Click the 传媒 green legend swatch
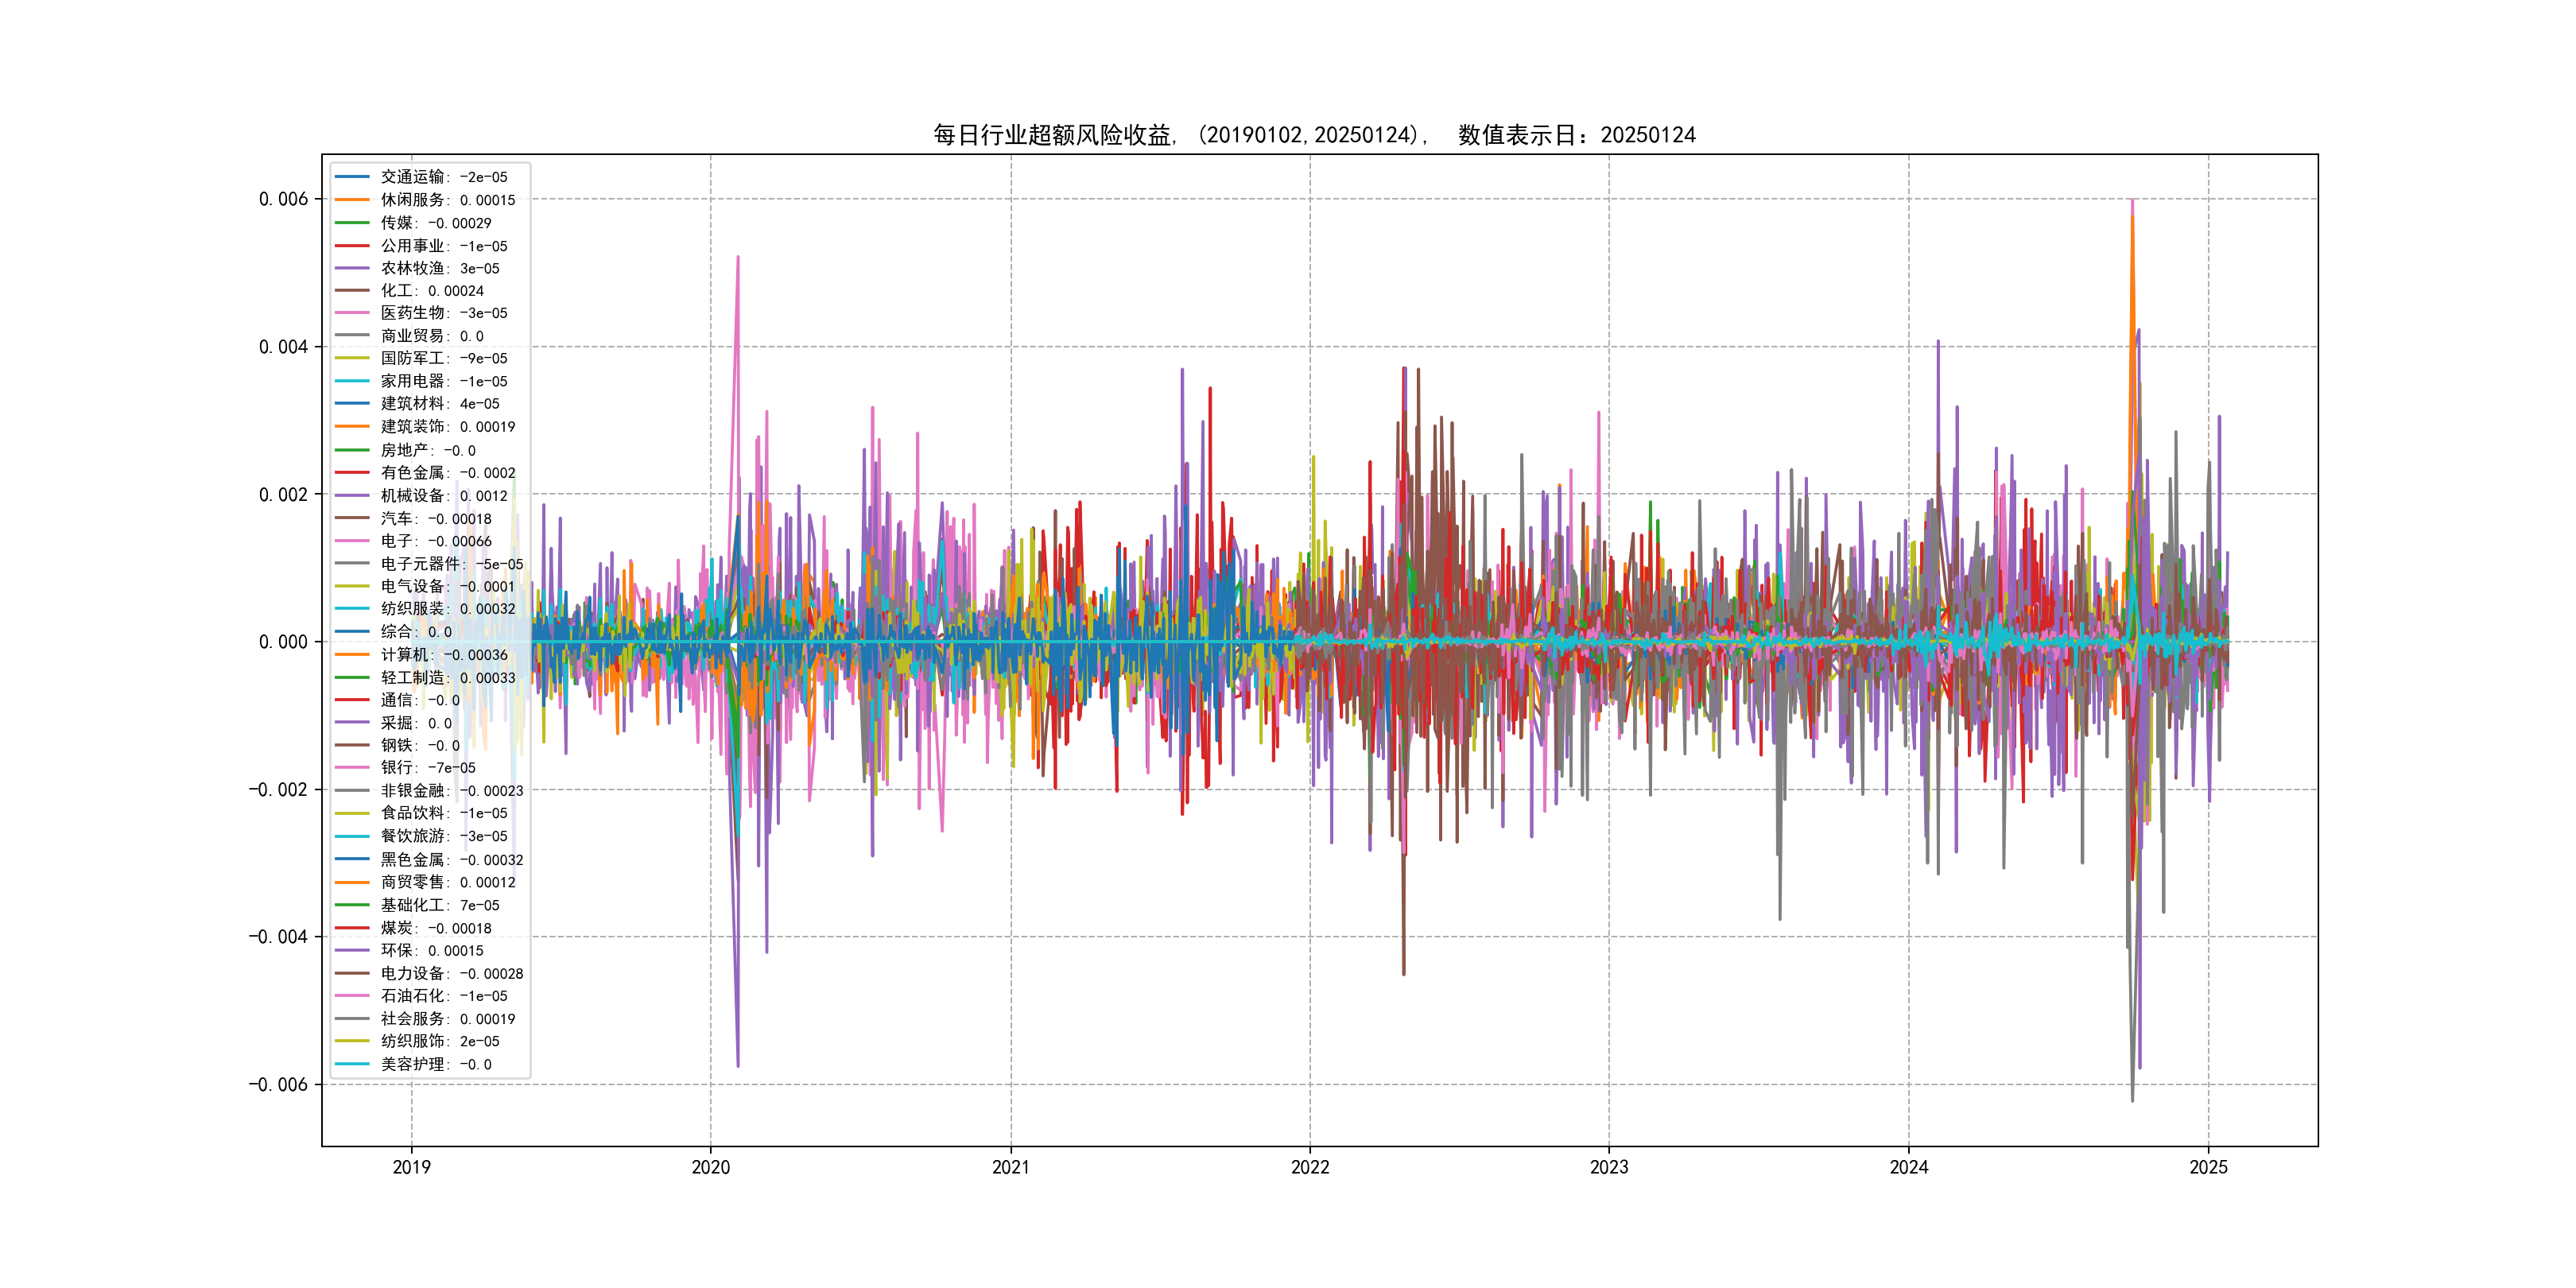This screenshot has width=2576, height=1288. 352,223
